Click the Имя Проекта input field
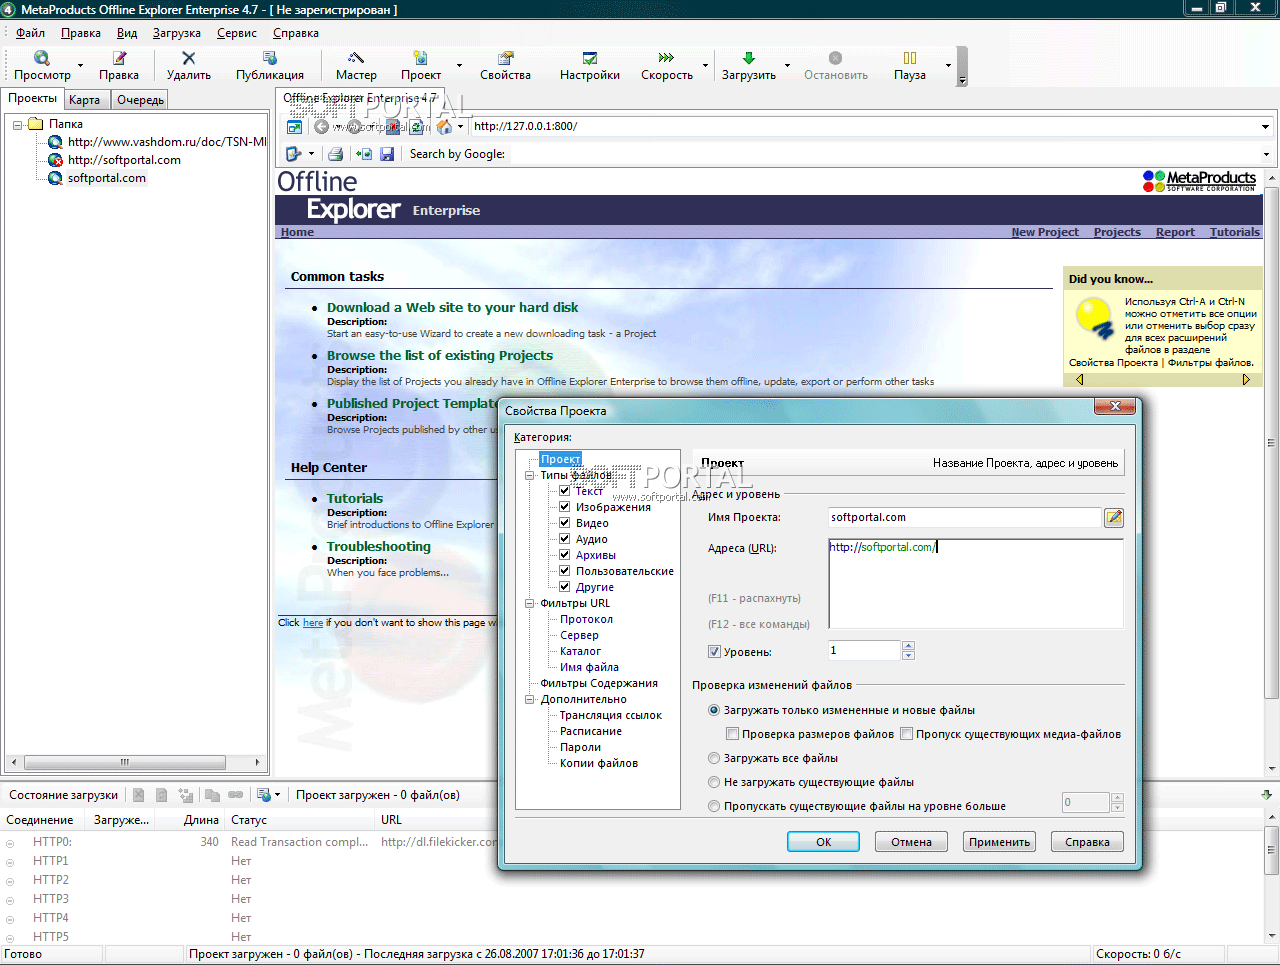This screenshot has width=1280, height=965. pos(964,517)
